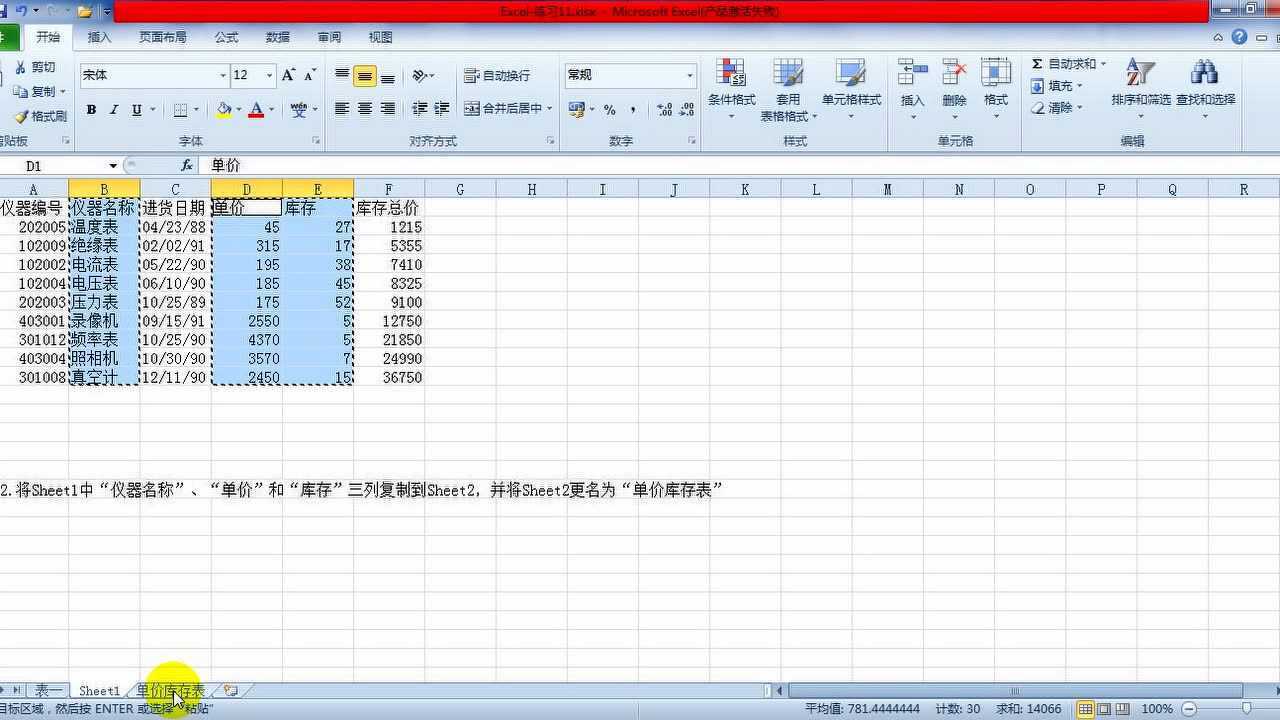Screen dimensions: 1280x720
Task: Expand the borders dropdown arrow
Action: click(196, 110)
